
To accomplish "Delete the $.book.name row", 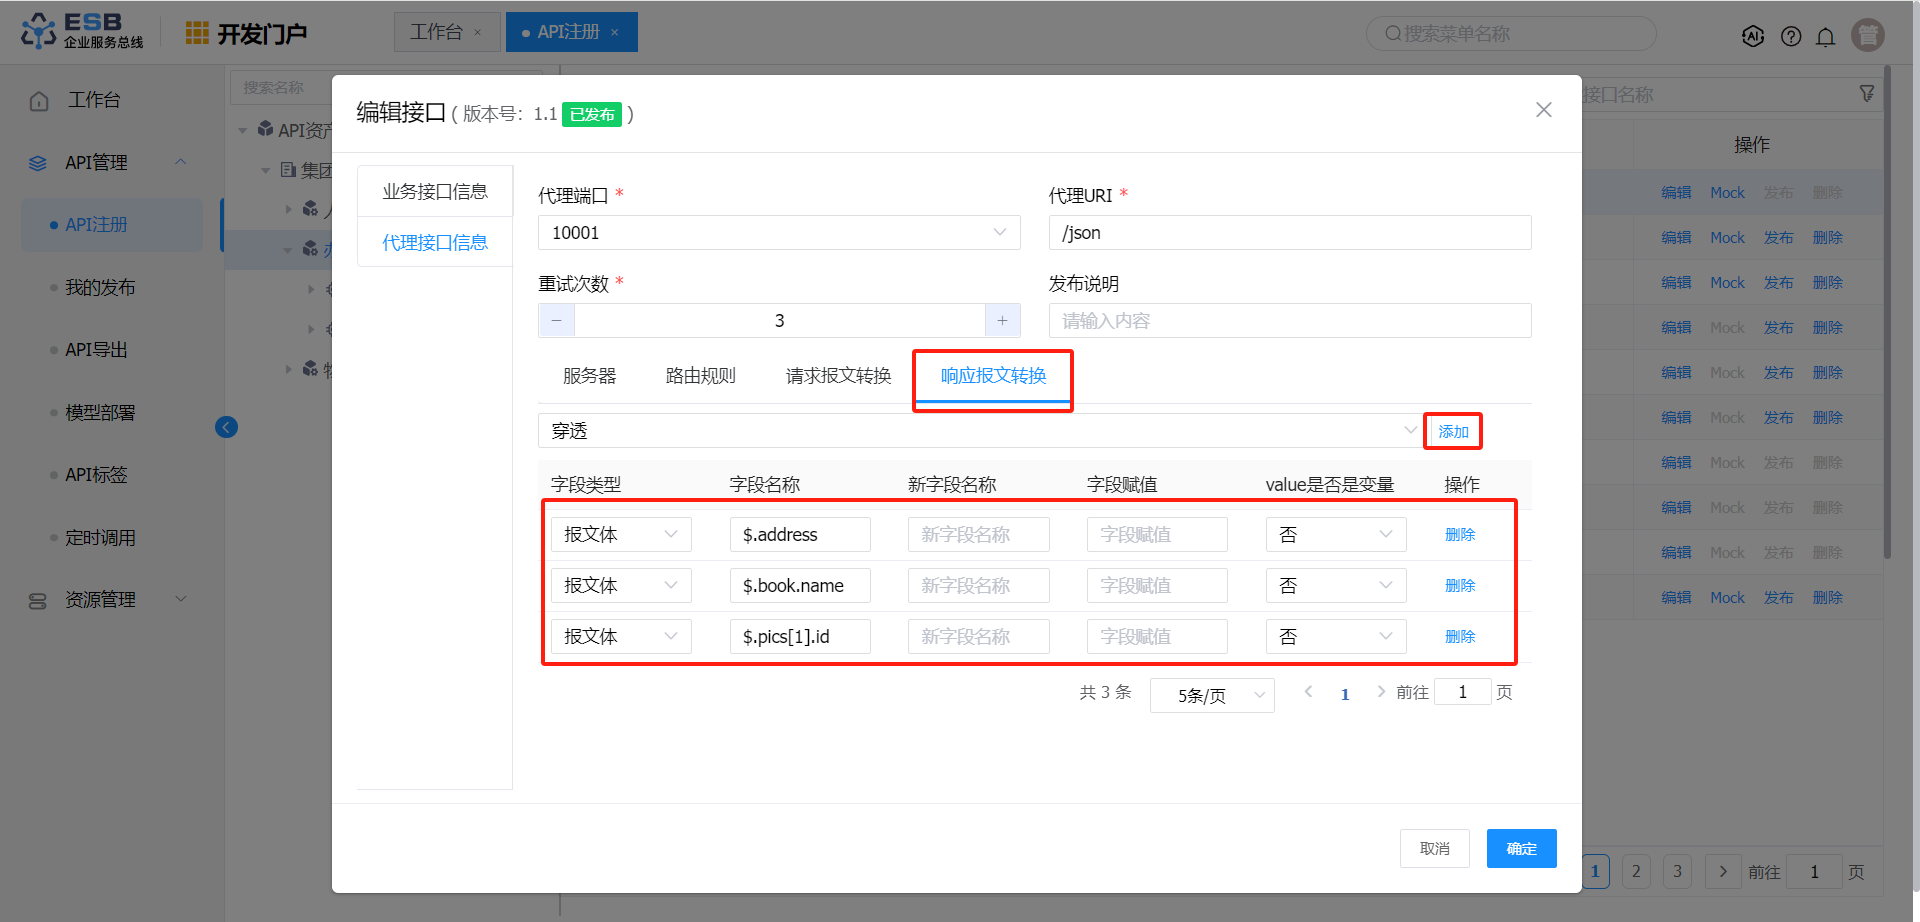I will click(x=1459, y=586).
